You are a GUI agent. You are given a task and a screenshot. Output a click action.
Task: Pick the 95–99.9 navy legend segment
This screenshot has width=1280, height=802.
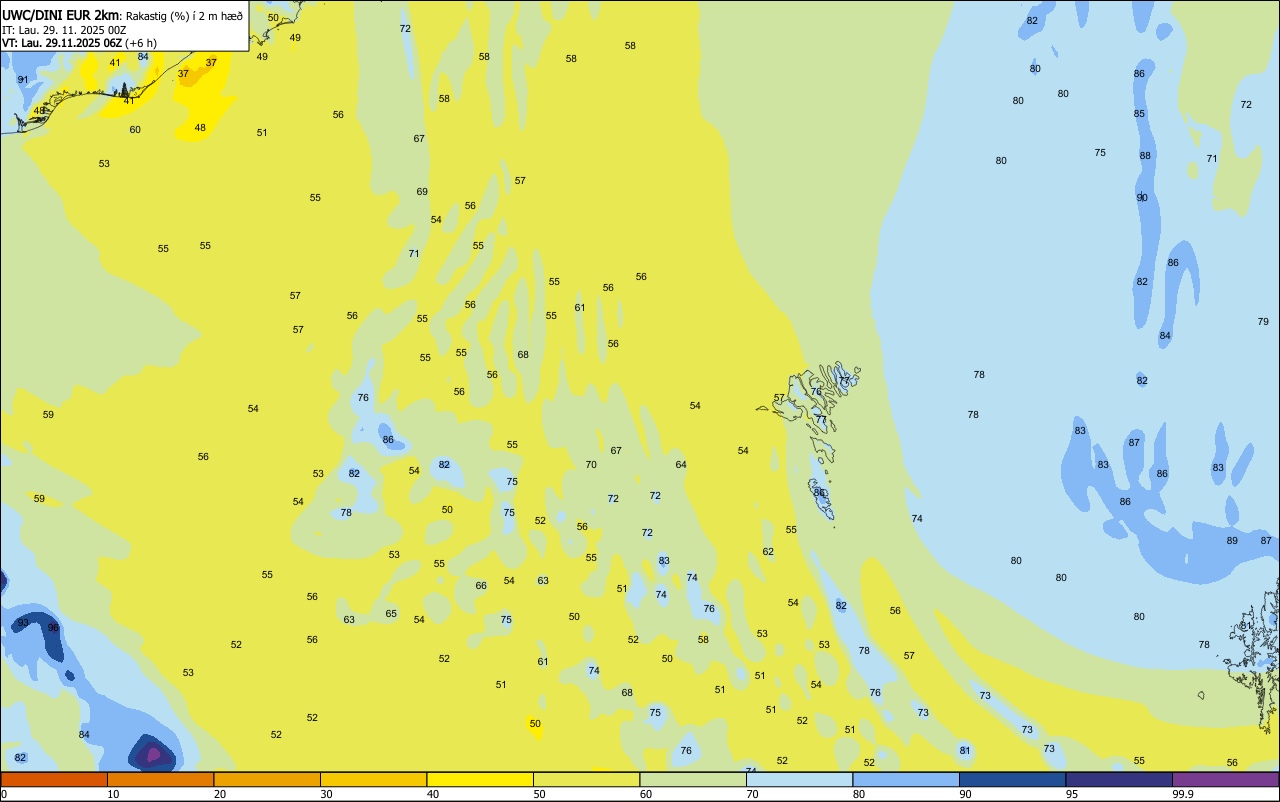click(x=1119, y=780)
